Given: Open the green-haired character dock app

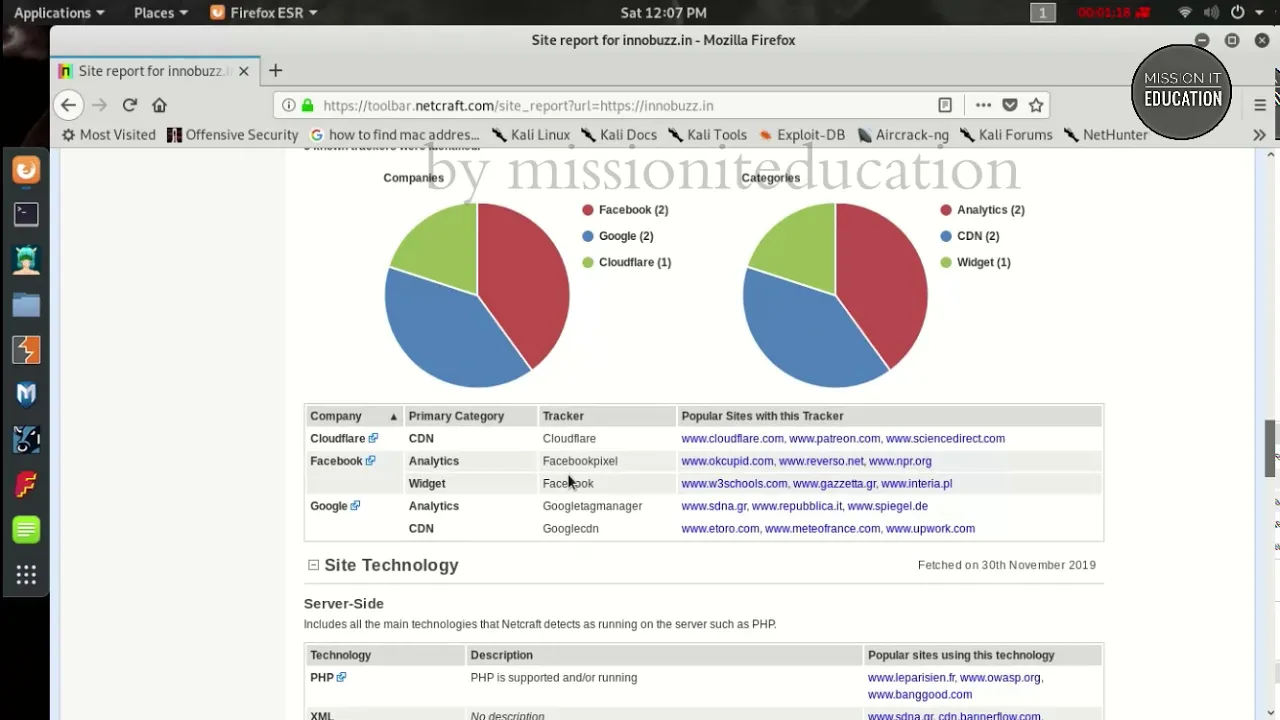Looking at the screenshot, I should point(26,260).
